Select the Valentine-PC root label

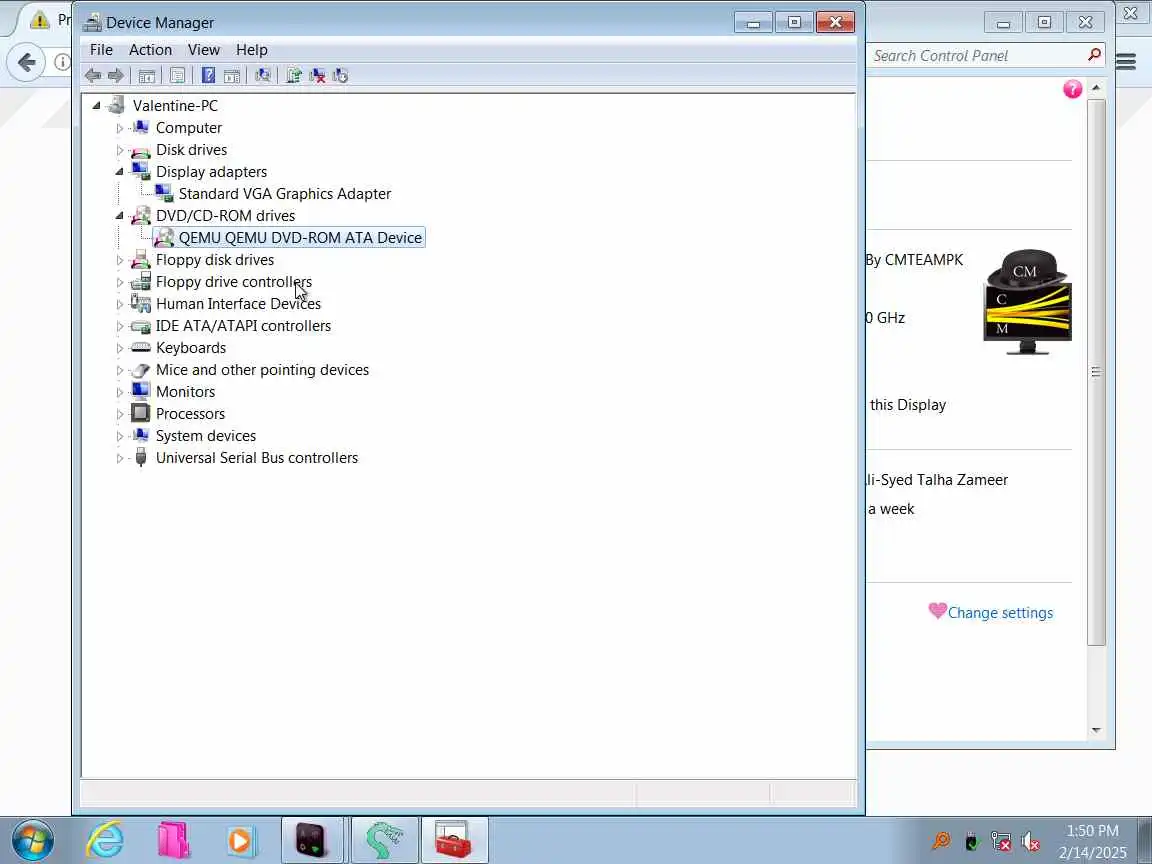[x=175, y=106]
